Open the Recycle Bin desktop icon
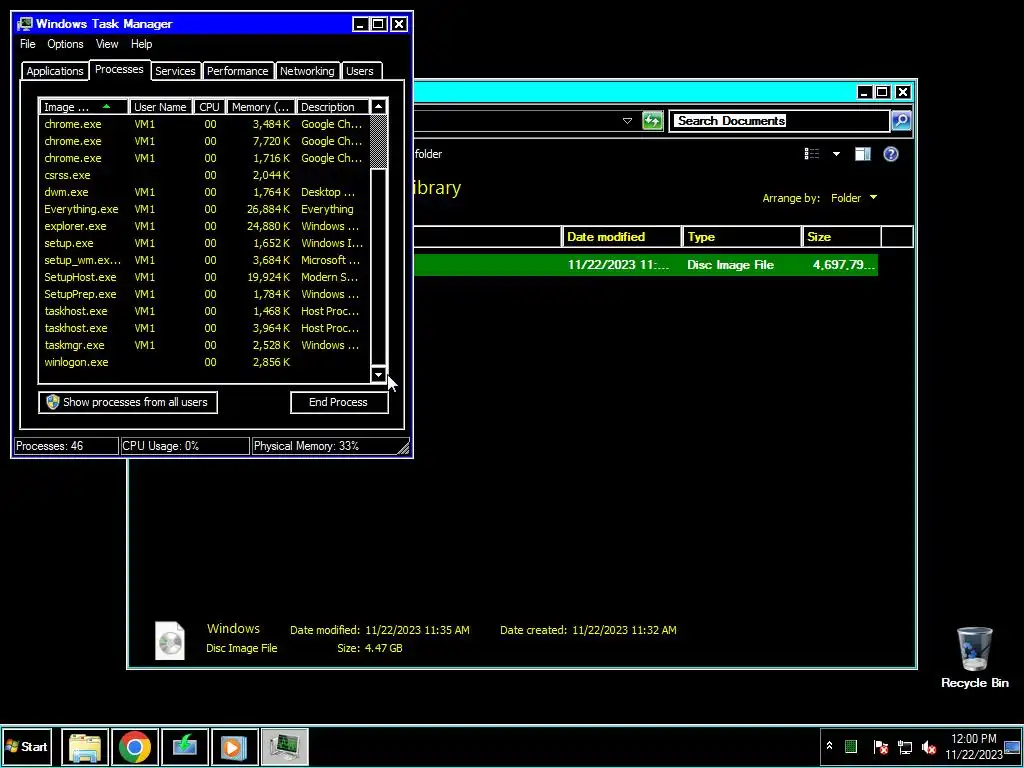This screenshot has width=1024, height=768. tap(974, 657)
